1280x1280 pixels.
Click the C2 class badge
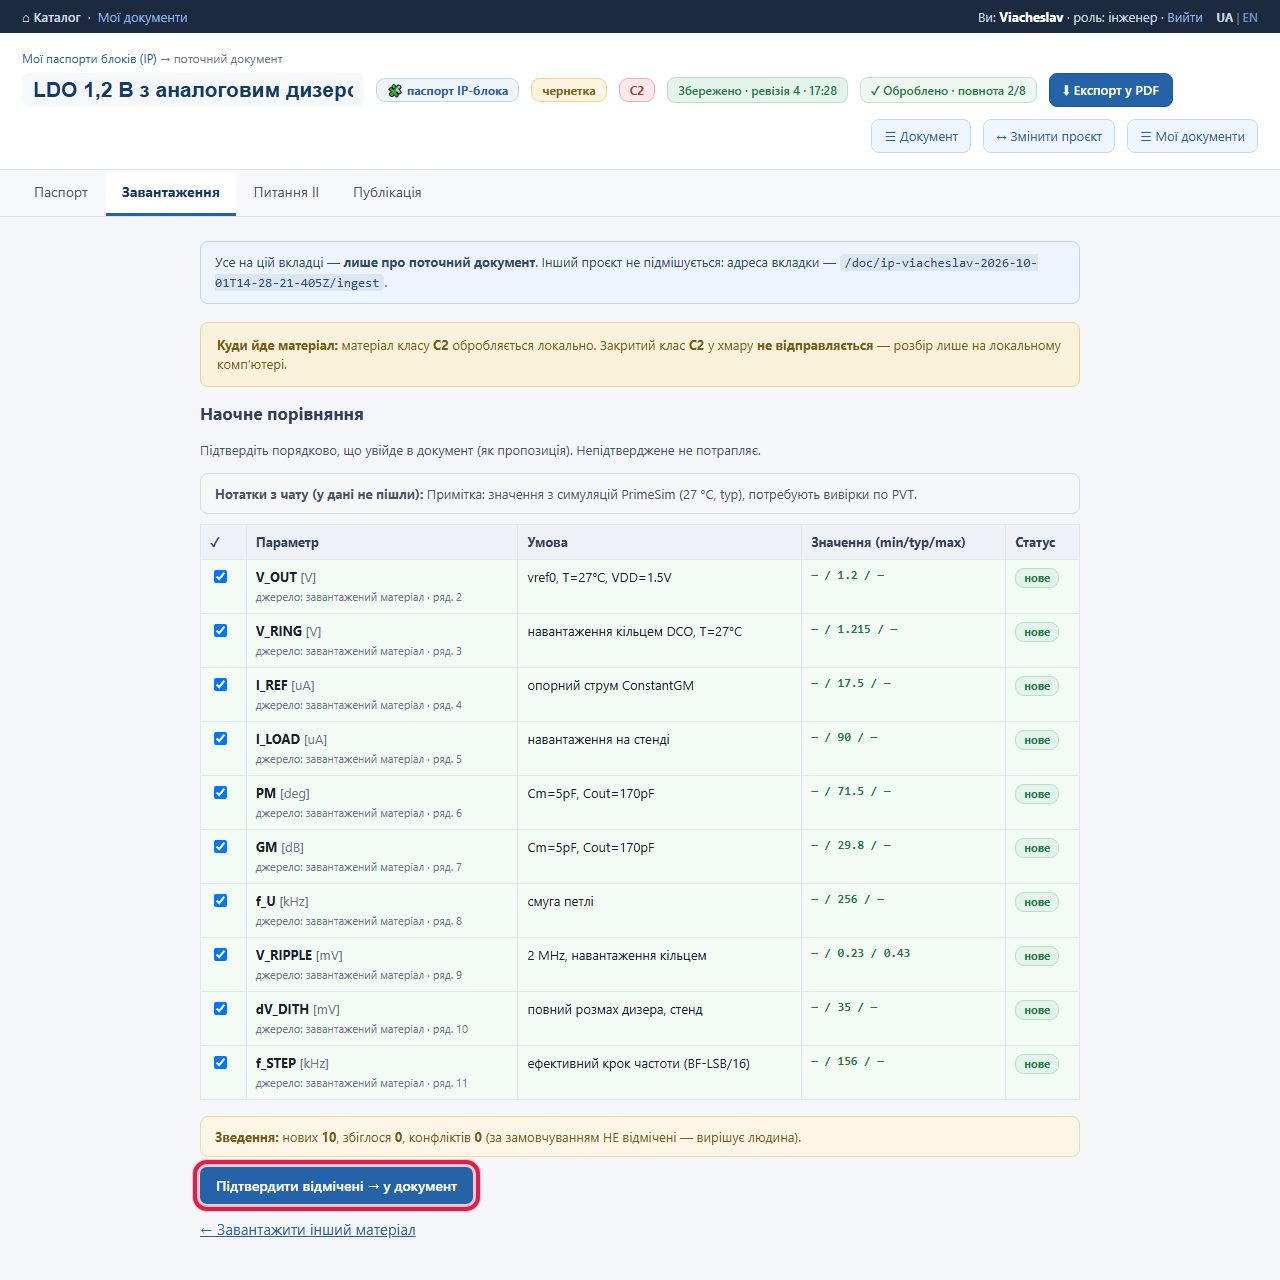click(637, 90)
